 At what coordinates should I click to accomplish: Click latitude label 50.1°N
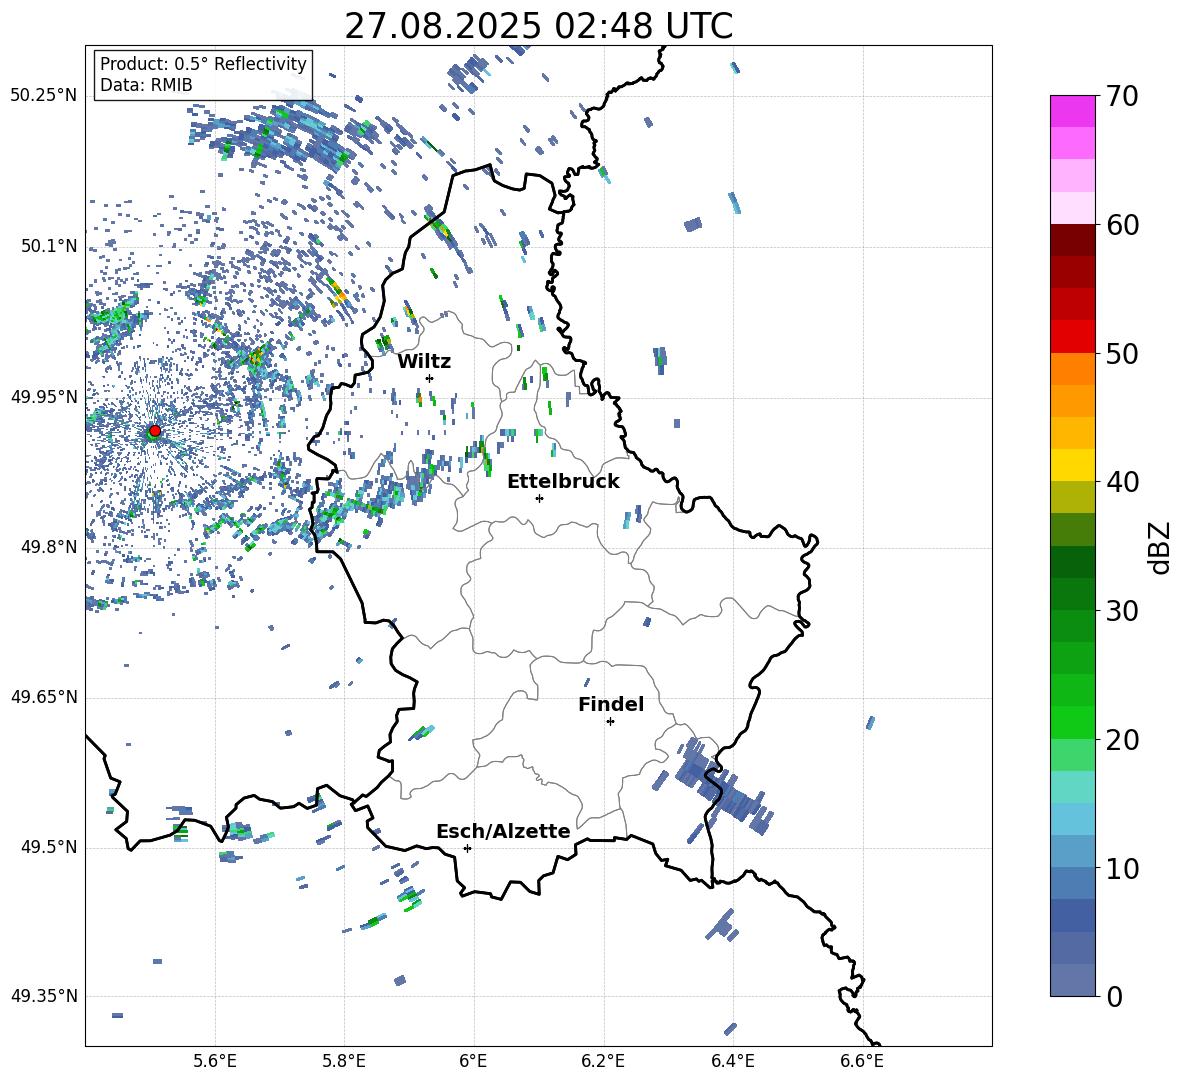point(49,246)
